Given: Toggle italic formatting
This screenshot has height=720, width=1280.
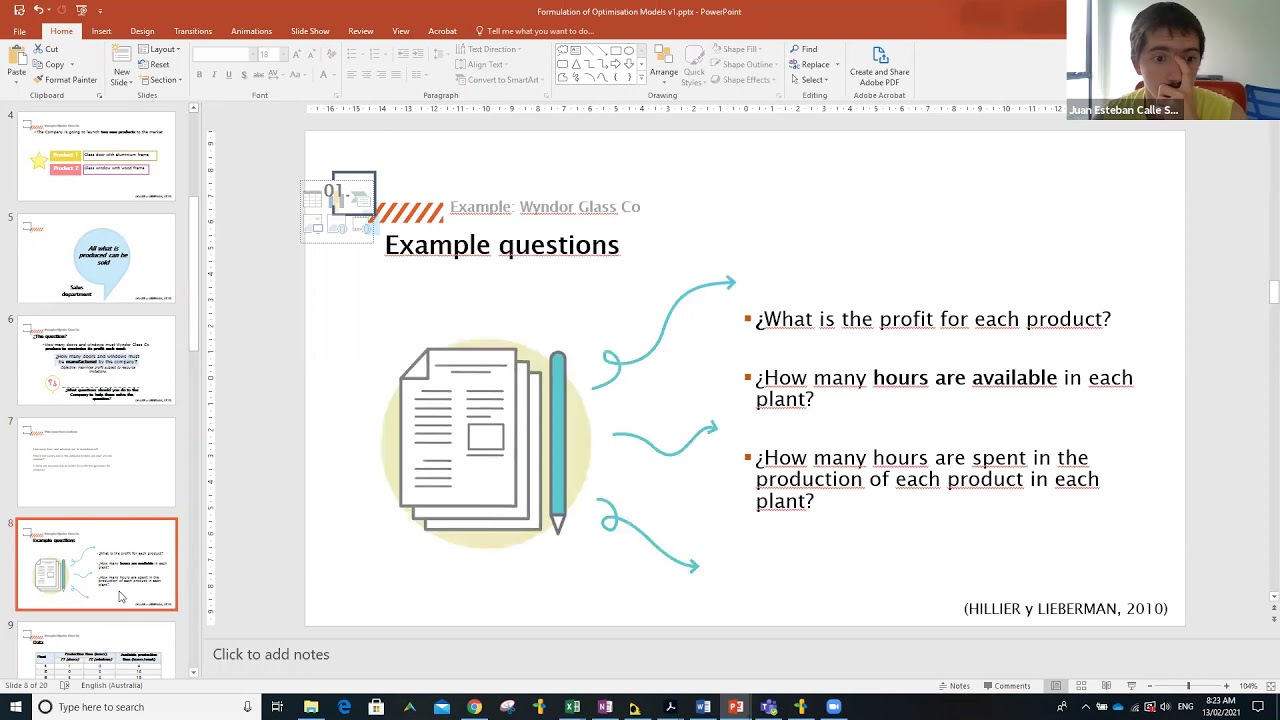Looking at the screenshot, I should tap(214, 75).
